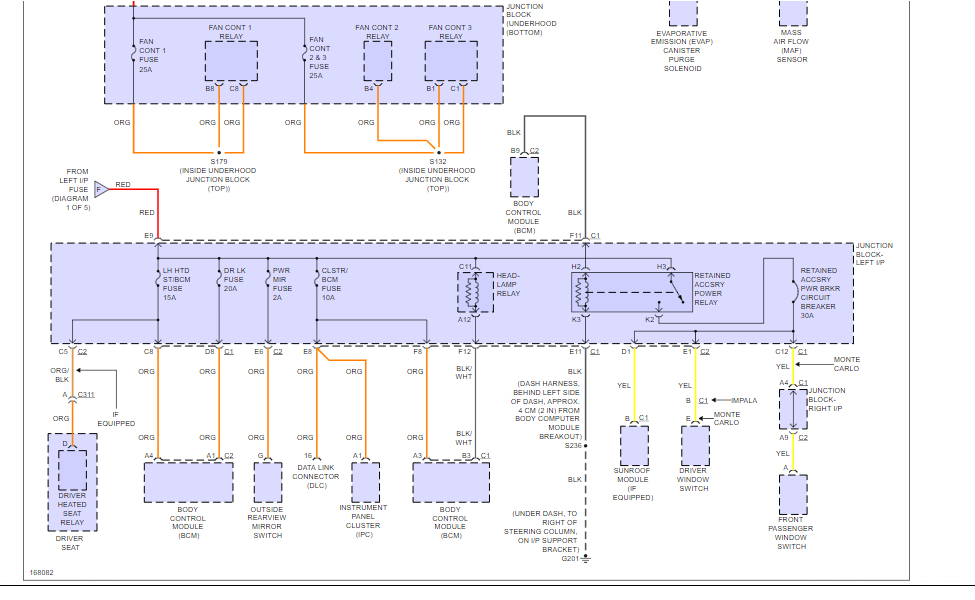
Task: Select the Instrument Panel Cluster (IPC) box
Action: click(366, 482)
